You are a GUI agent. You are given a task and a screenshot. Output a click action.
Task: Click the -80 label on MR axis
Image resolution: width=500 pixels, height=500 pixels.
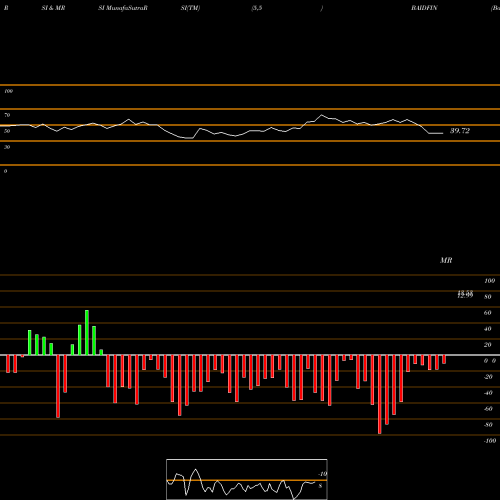[x=488, y=425]
